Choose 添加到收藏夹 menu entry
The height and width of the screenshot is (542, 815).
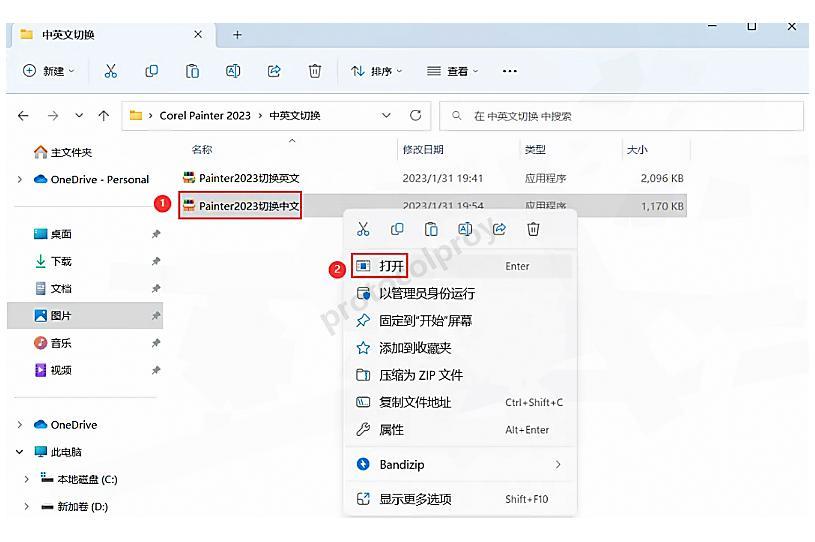pyautogui.click(x=461, y=348)
